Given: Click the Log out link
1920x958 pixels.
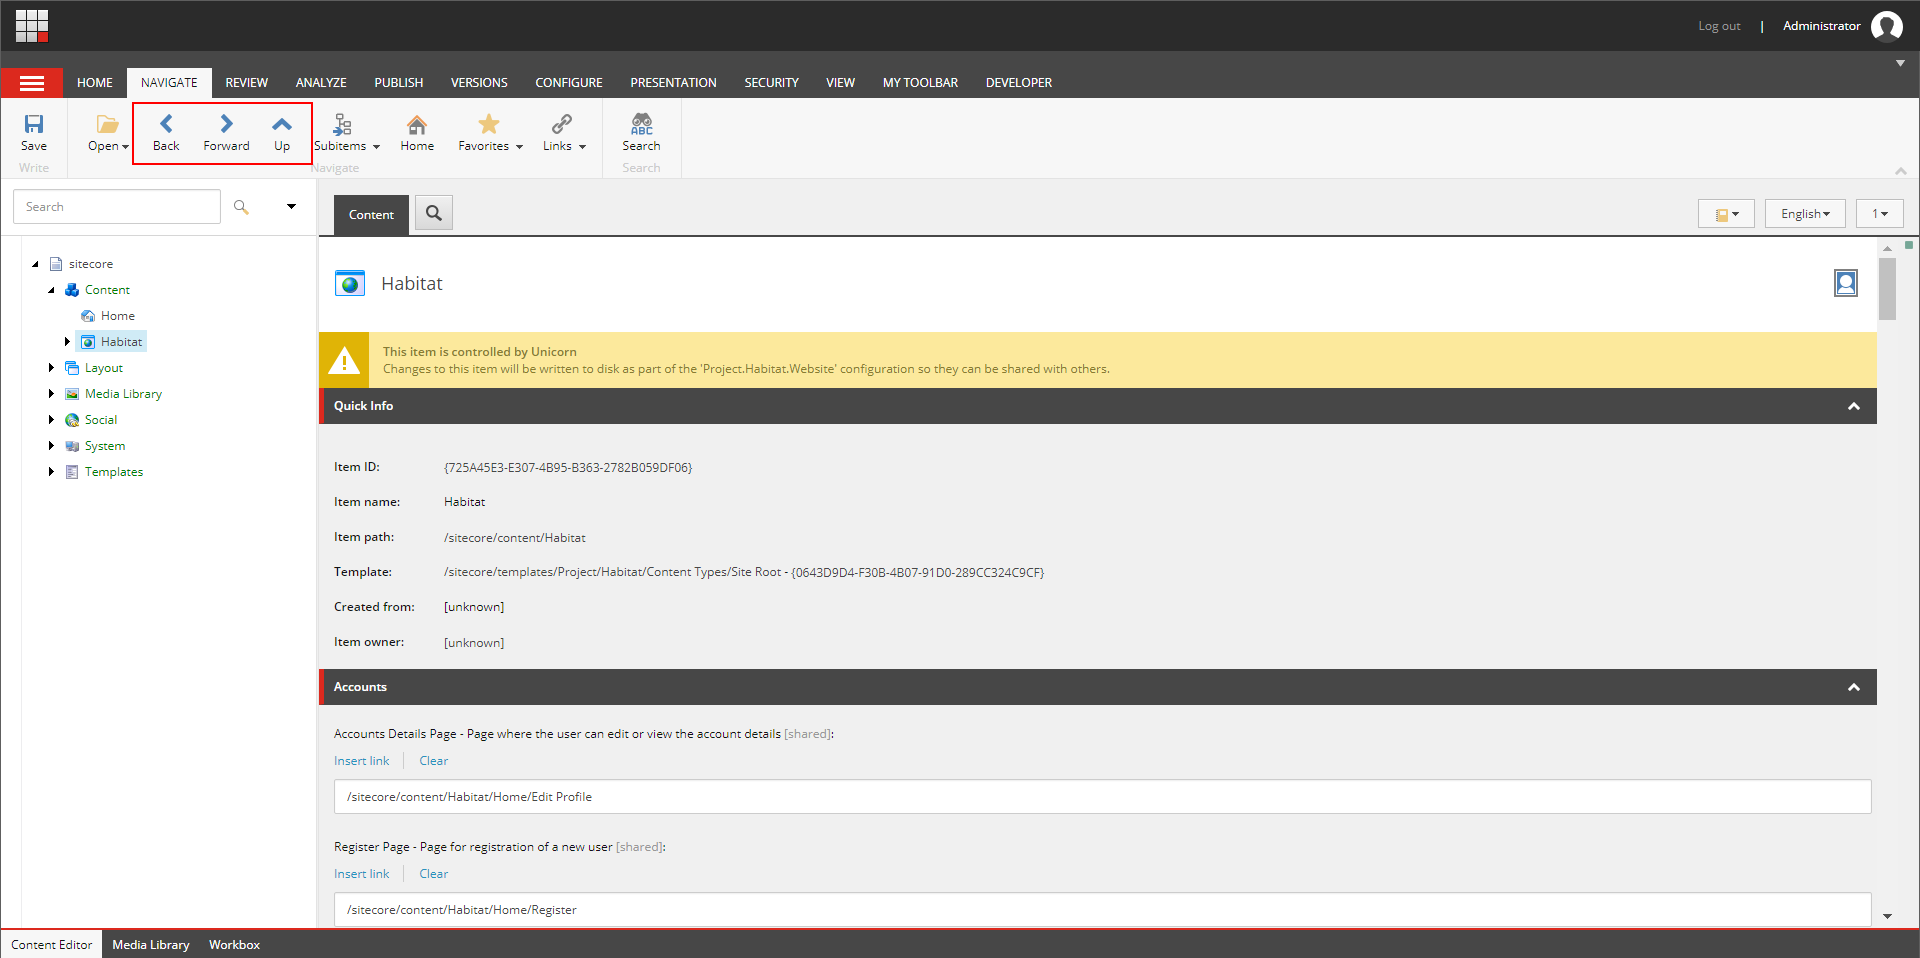Looking at the screenshot, I should pyautogui.click(x=1719, y=26).
